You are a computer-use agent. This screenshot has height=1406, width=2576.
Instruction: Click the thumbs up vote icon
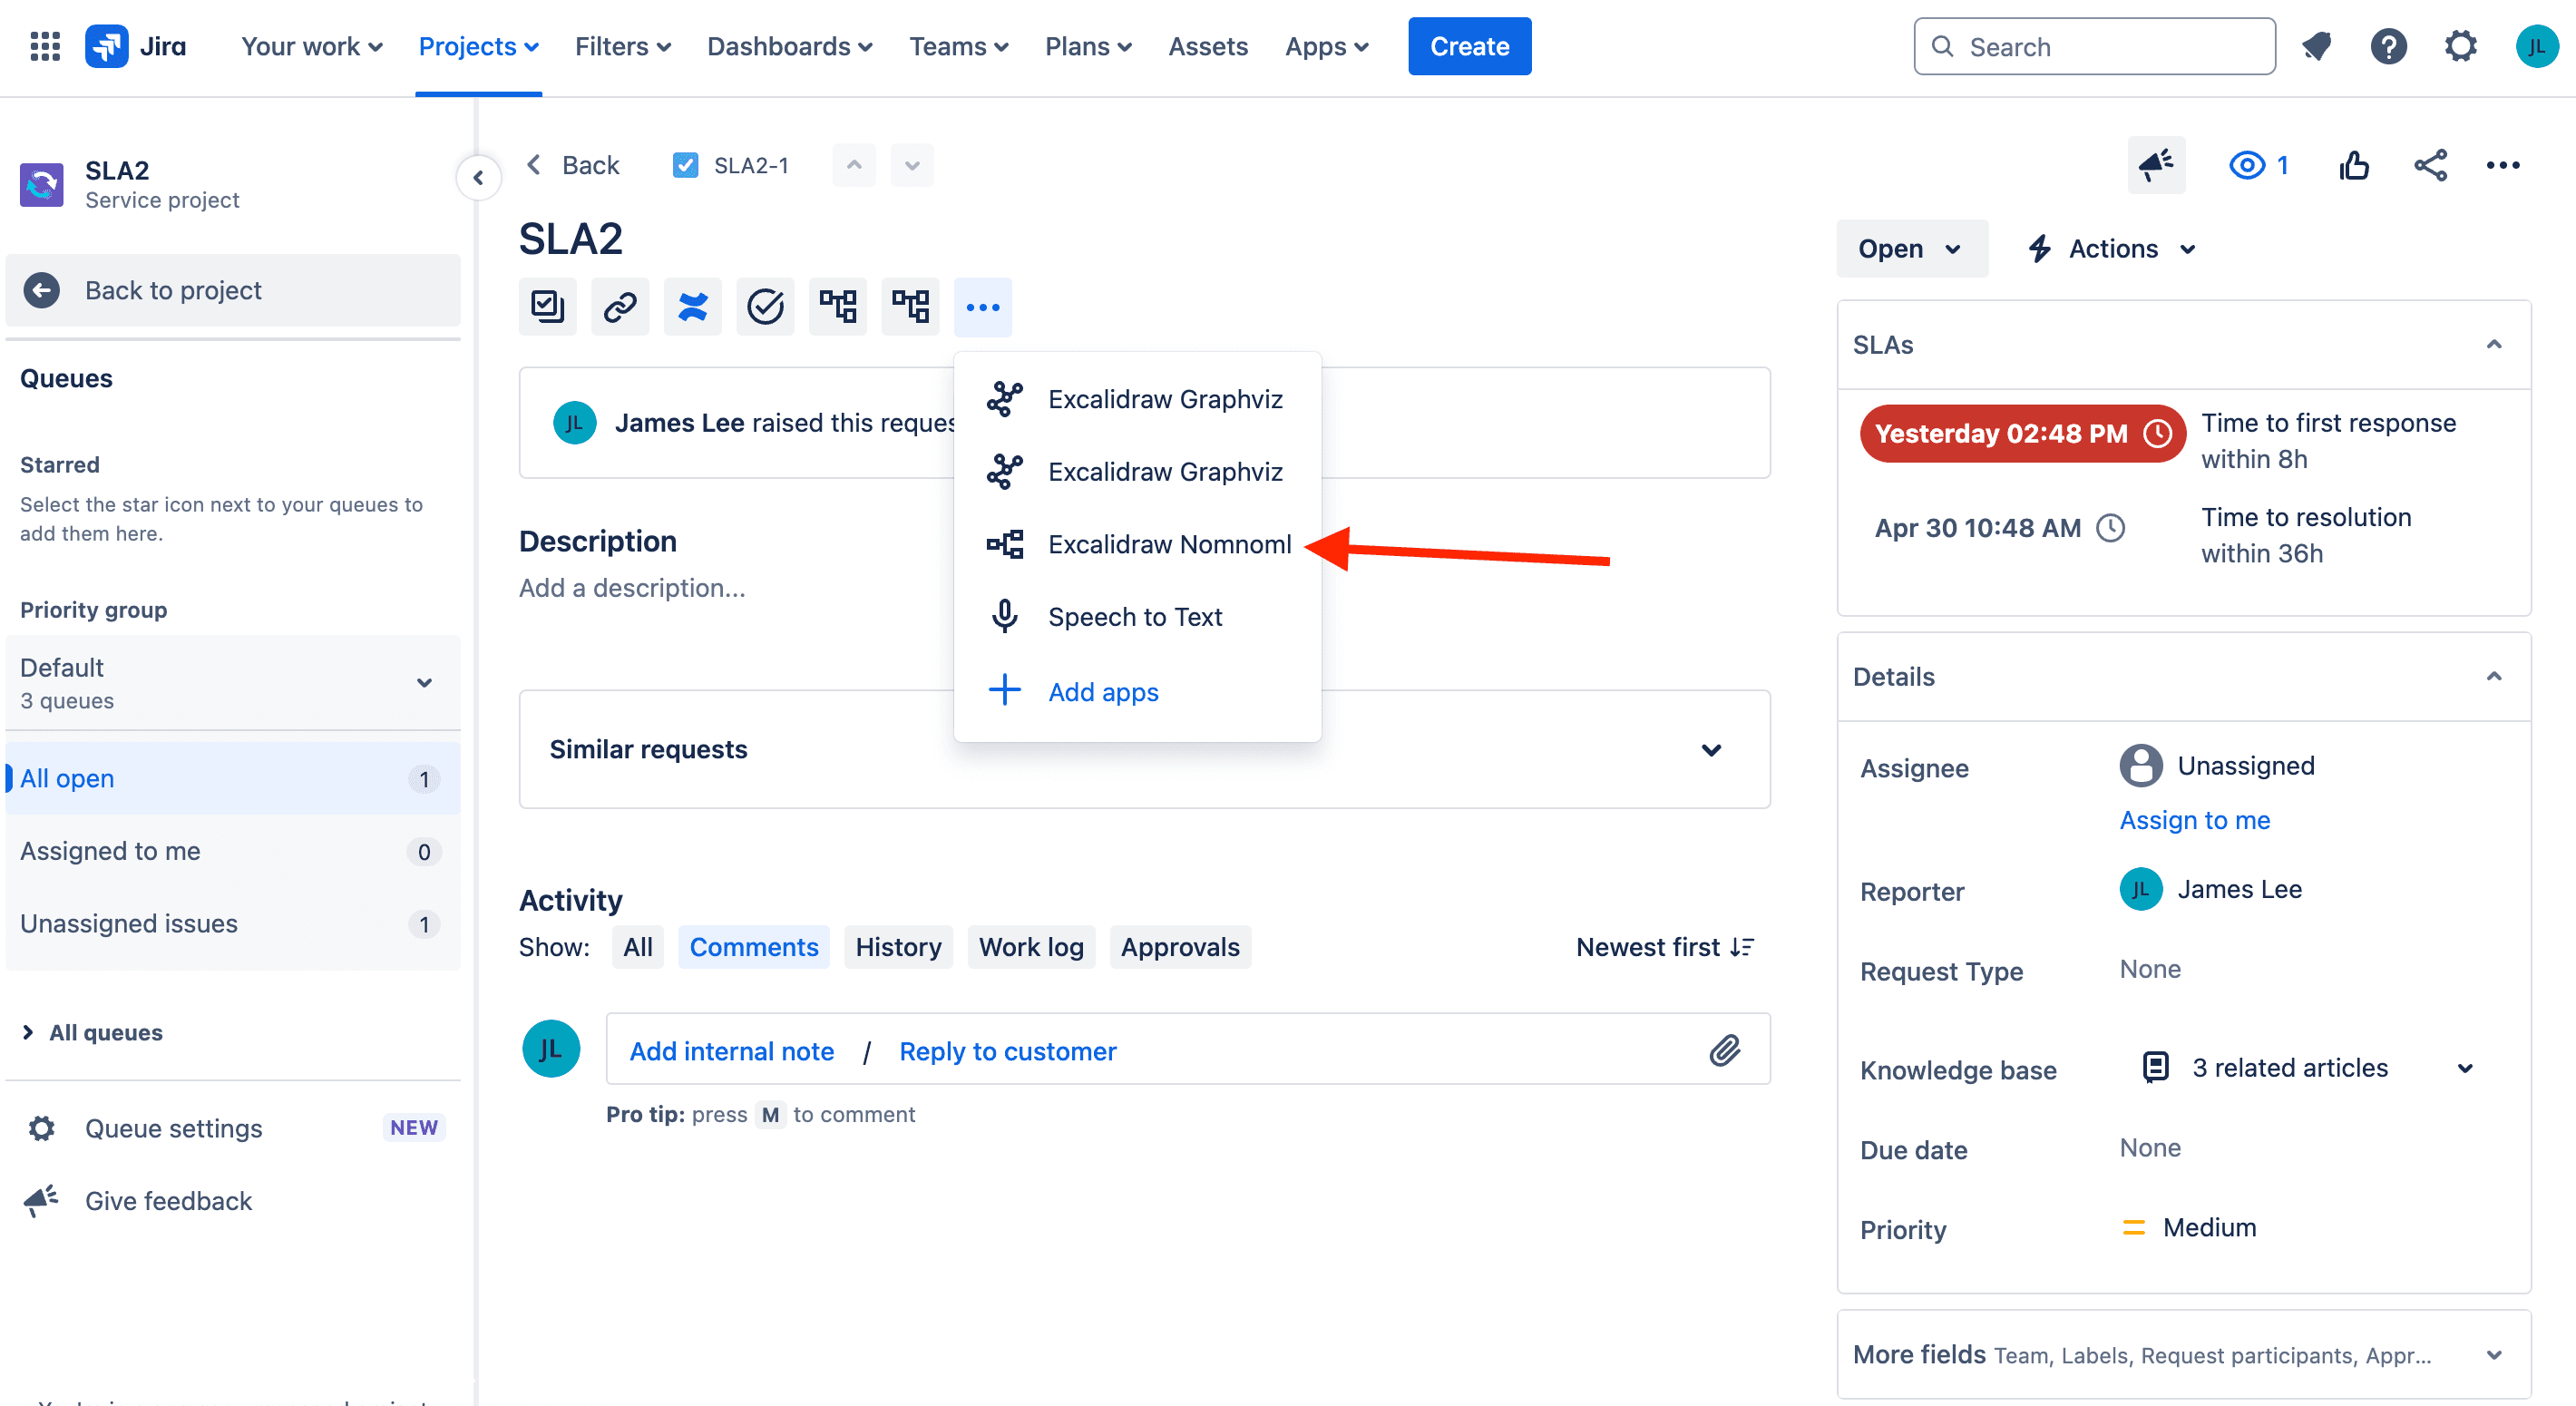coord(2354,165)
